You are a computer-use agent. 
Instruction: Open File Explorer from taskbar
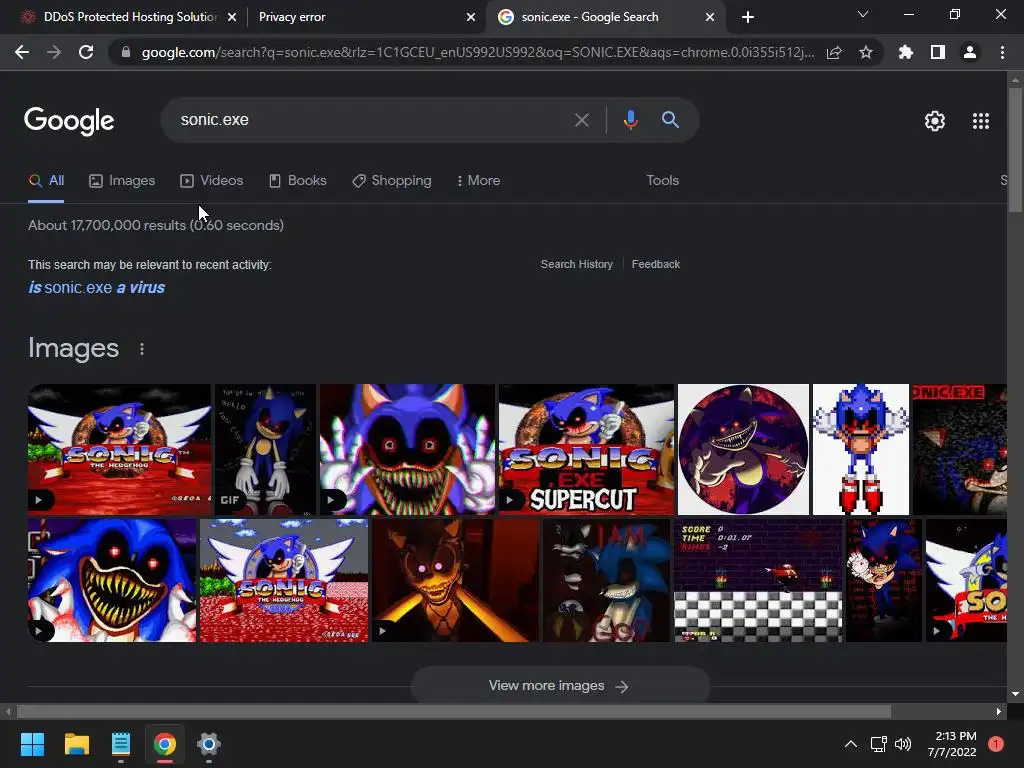[x=76, y=744]
